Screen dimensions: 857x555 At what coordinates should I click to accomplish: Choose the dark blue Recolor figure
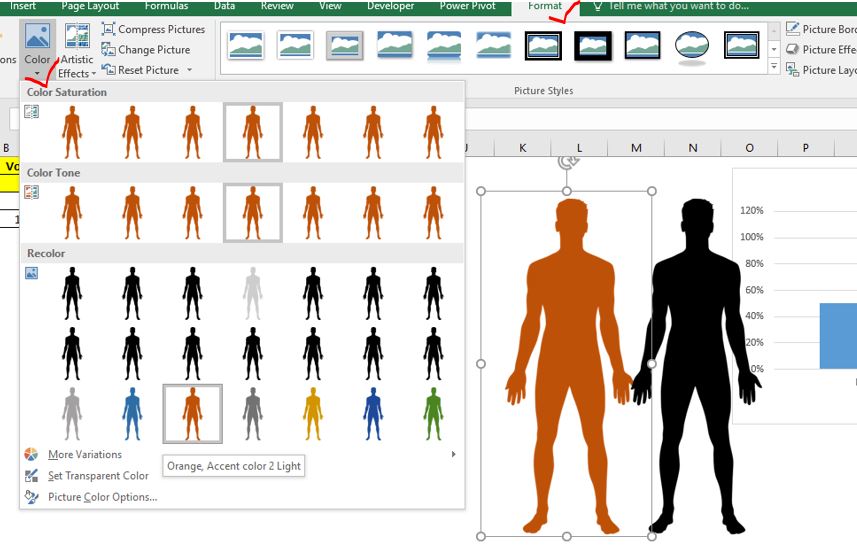point(373,414)
